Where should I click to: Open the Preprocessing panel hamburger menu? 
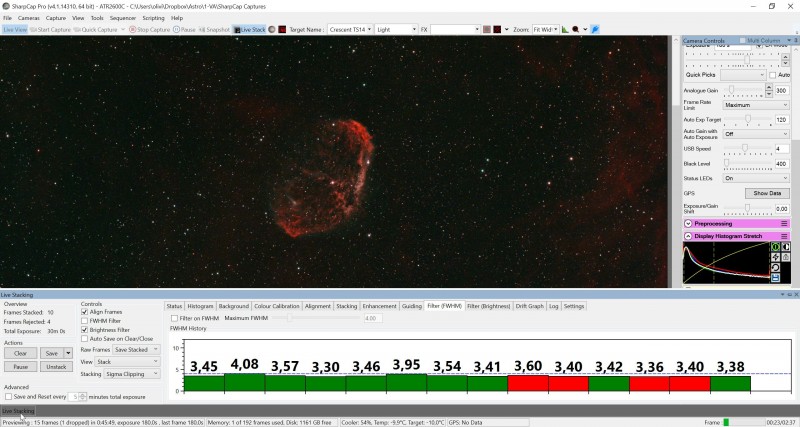click(784, 224)
